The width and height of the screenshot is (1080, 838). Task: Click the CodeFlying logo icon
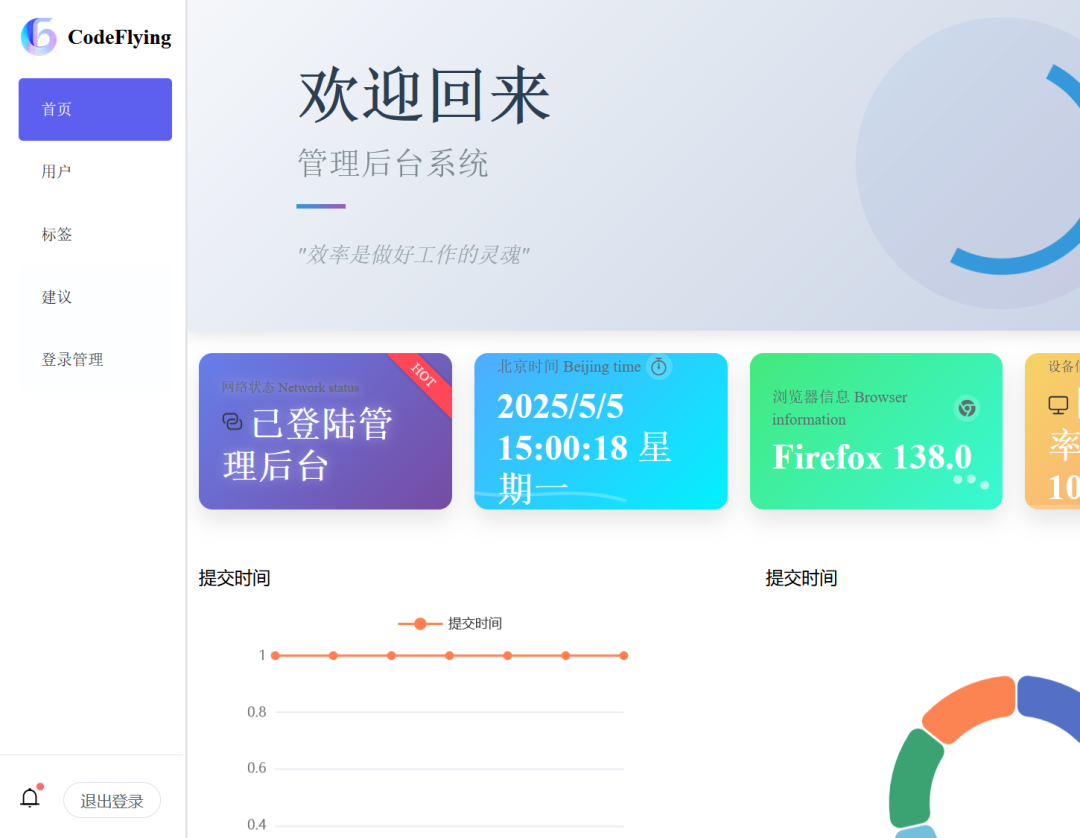[39, 36]
